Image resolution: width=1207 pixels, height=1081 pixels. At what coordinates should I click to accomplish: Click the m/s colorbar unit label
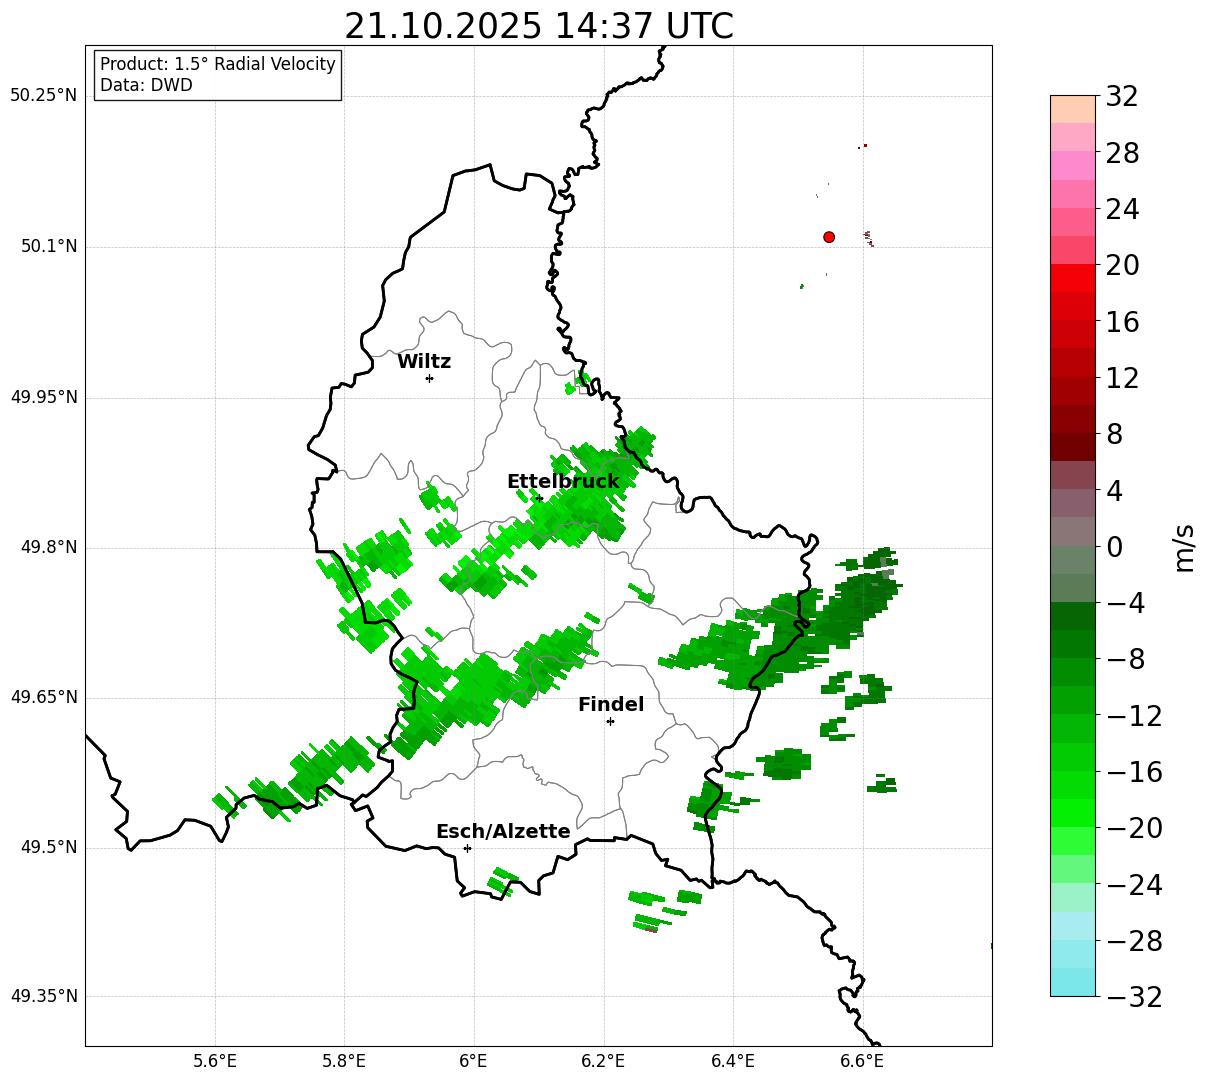coord(1184,547)
